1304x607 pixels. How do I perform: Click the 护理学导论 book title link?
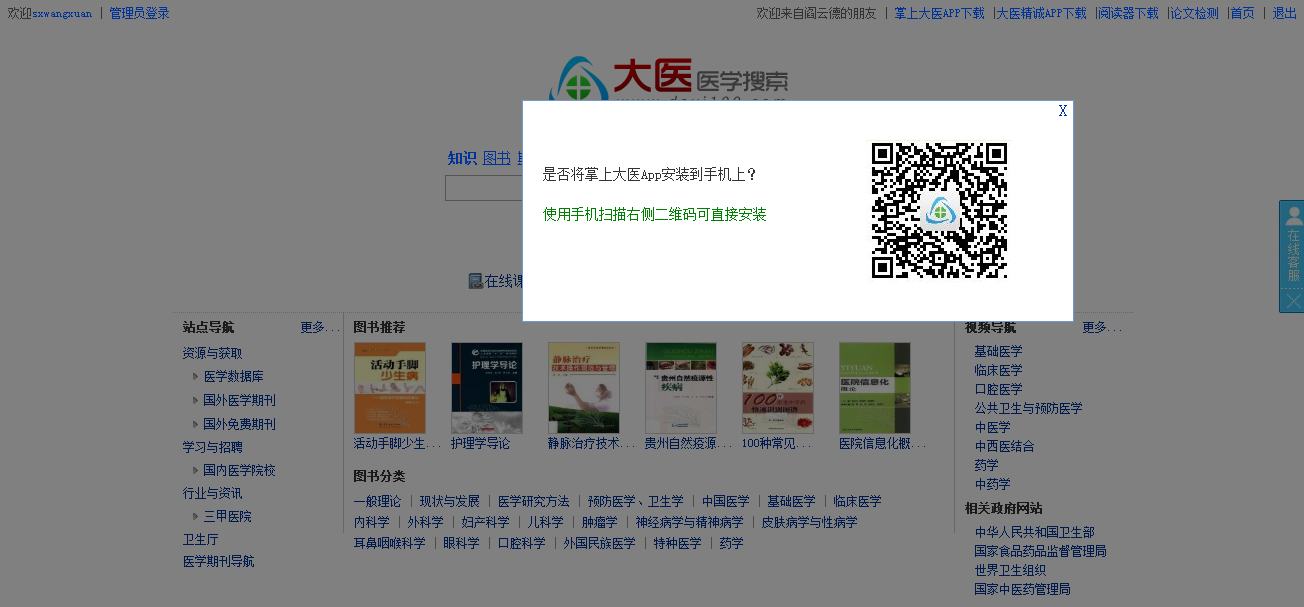click(480, 443)
